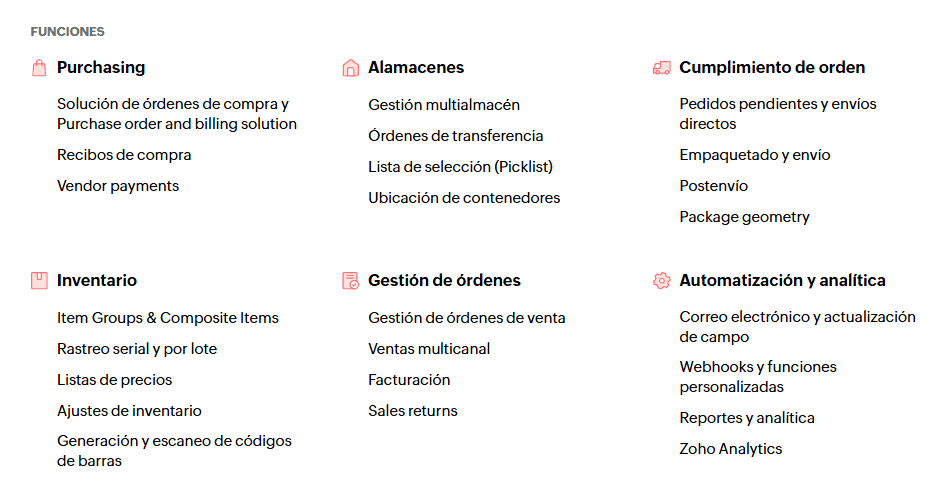Open the Alamacenes section heading

(416, 68)
